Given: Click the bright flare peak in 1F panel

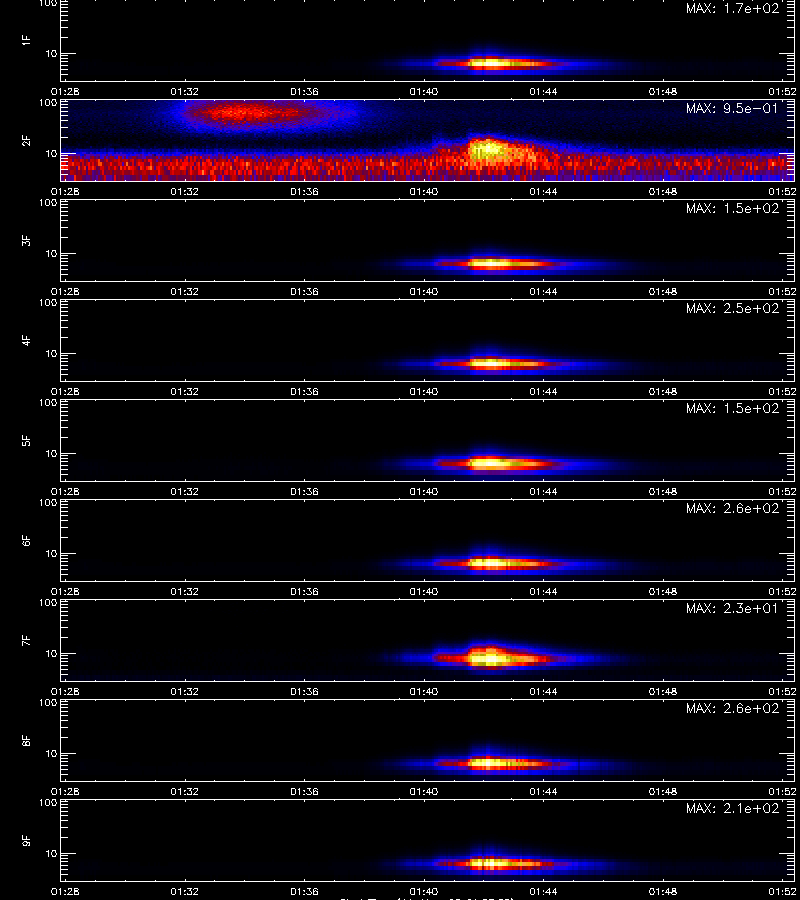Looking at the screenshot, I should 491,63.
